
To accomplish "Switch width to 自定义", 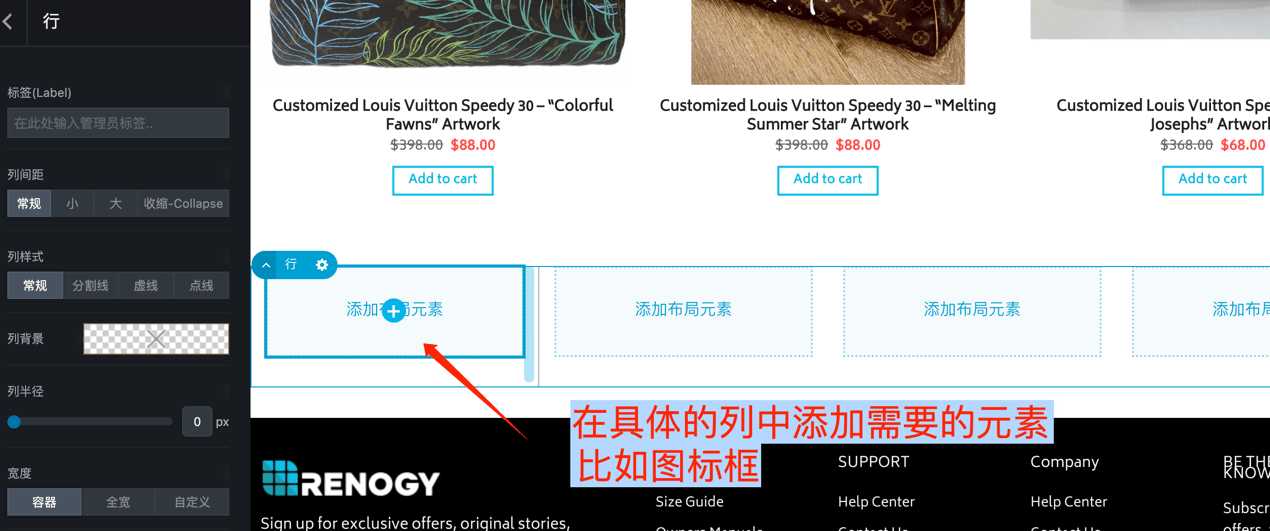I will (x=192, y=502).
